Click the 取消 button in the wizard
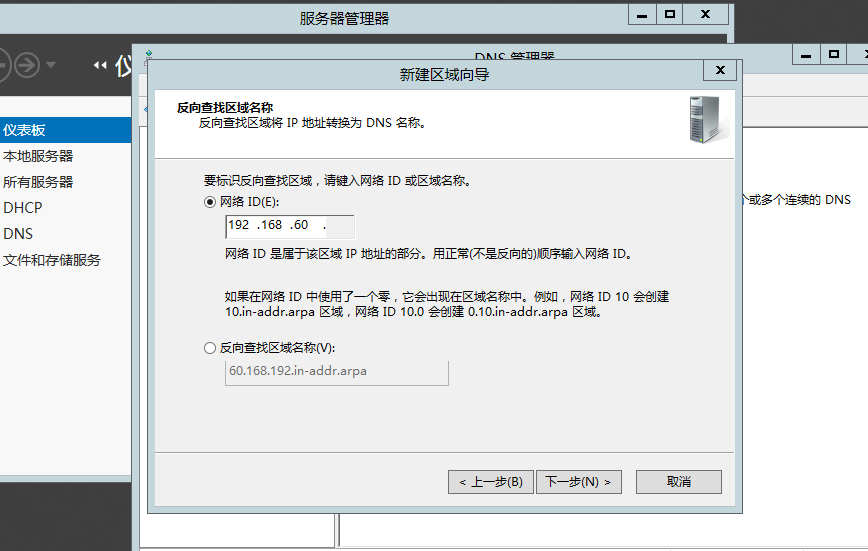The height and width of the screenshot is (551, 868). click(679, 482)
